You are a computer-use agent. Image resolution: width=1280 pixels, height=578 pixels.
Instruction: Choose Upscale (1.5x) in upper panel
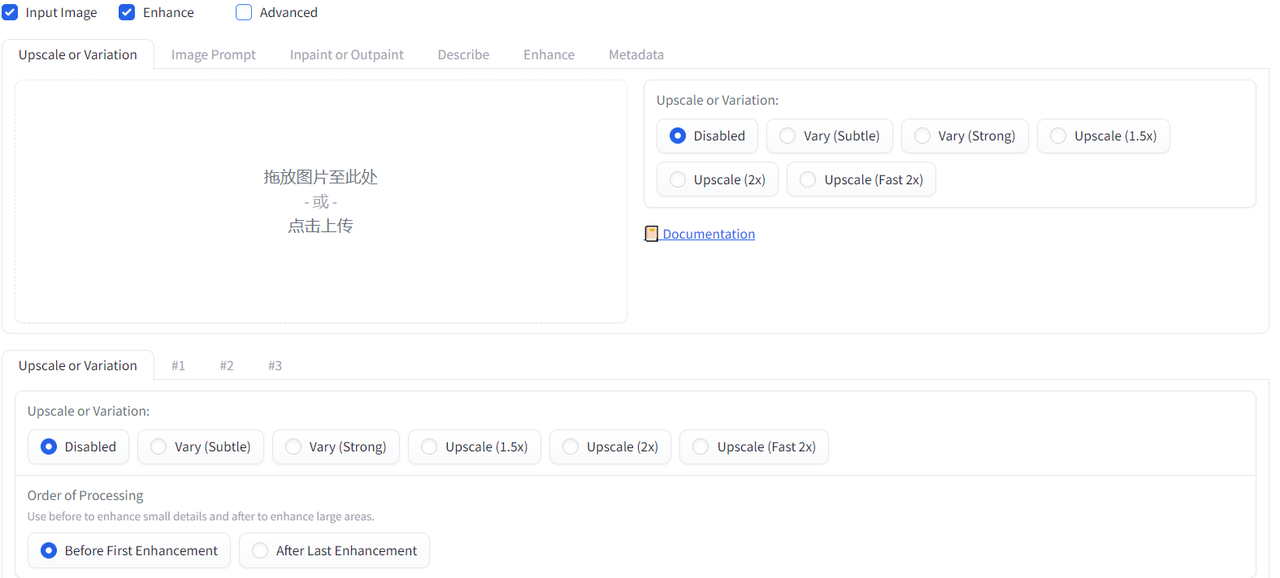click(1103, 136)
